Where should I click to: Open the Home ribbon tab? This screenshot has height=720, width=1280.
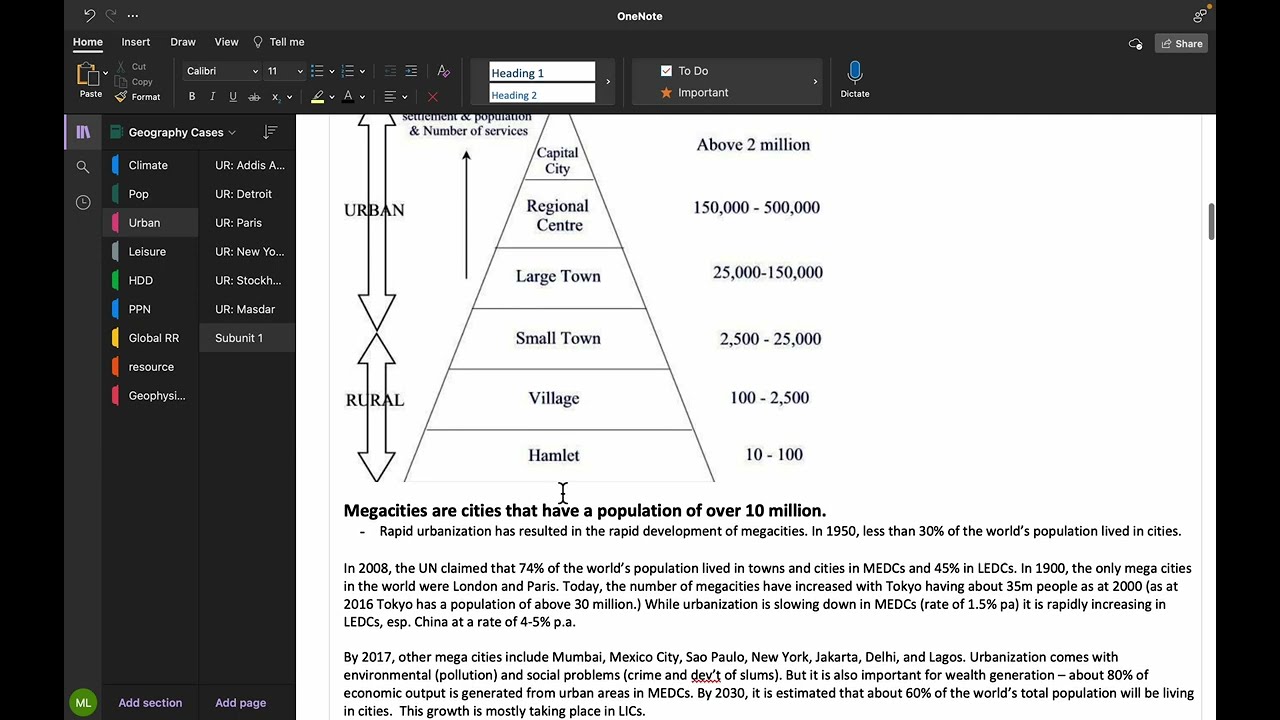pos(87,42)
